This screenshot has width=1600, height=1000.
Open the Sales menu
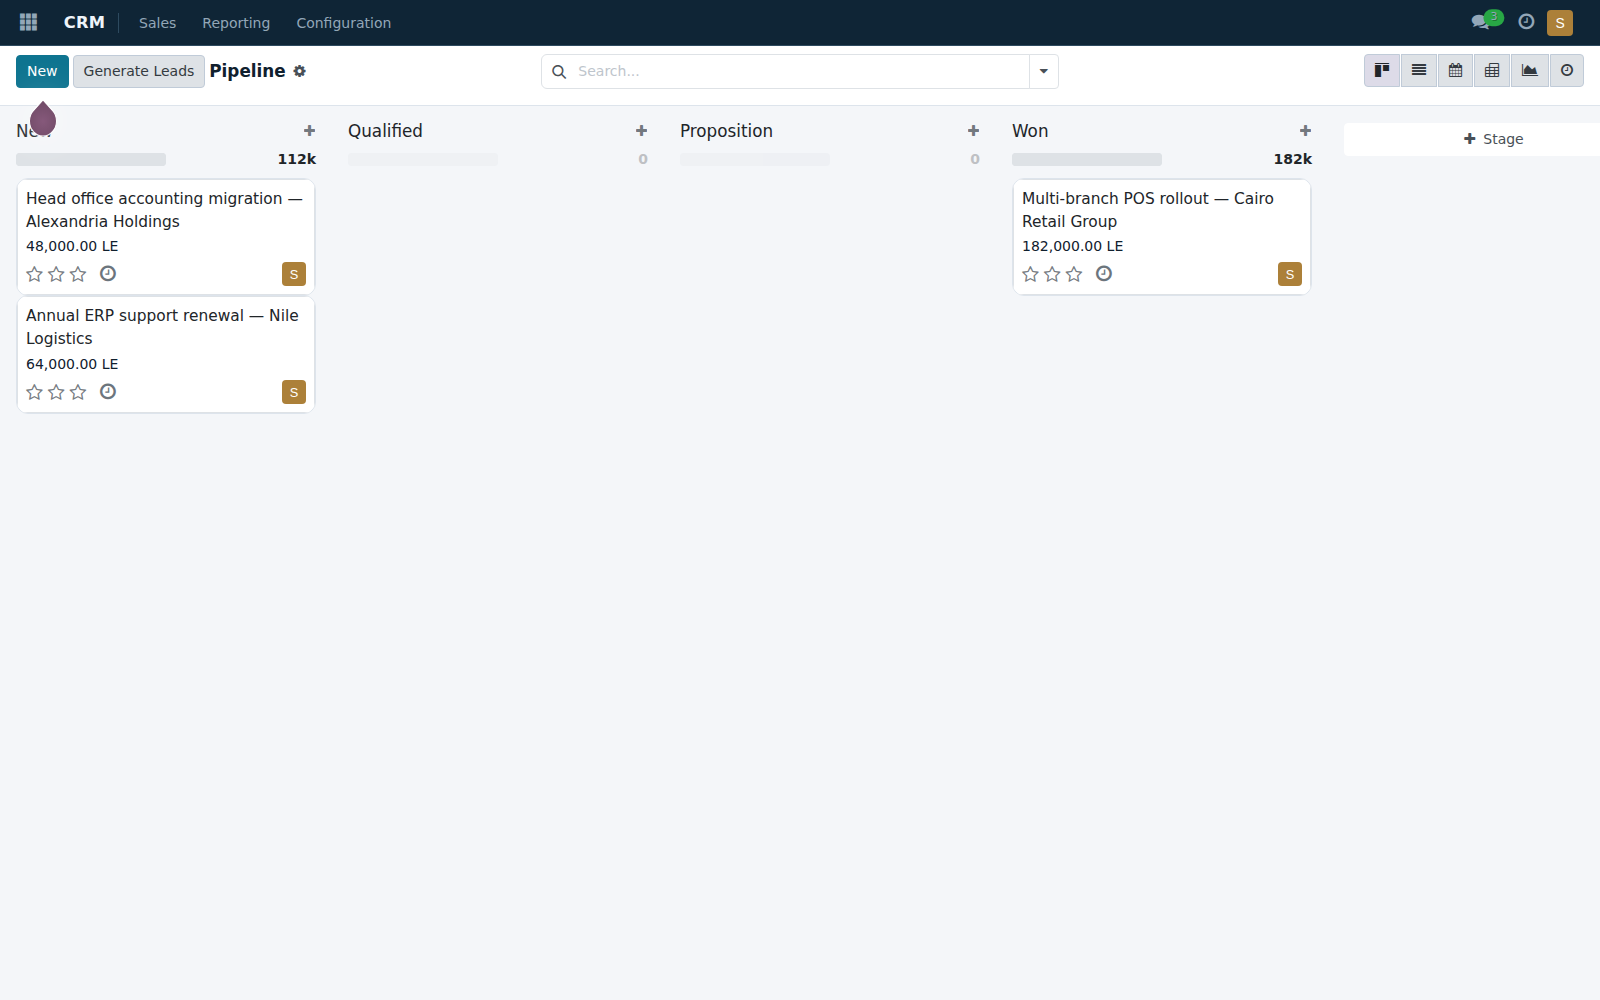point(157,23)
